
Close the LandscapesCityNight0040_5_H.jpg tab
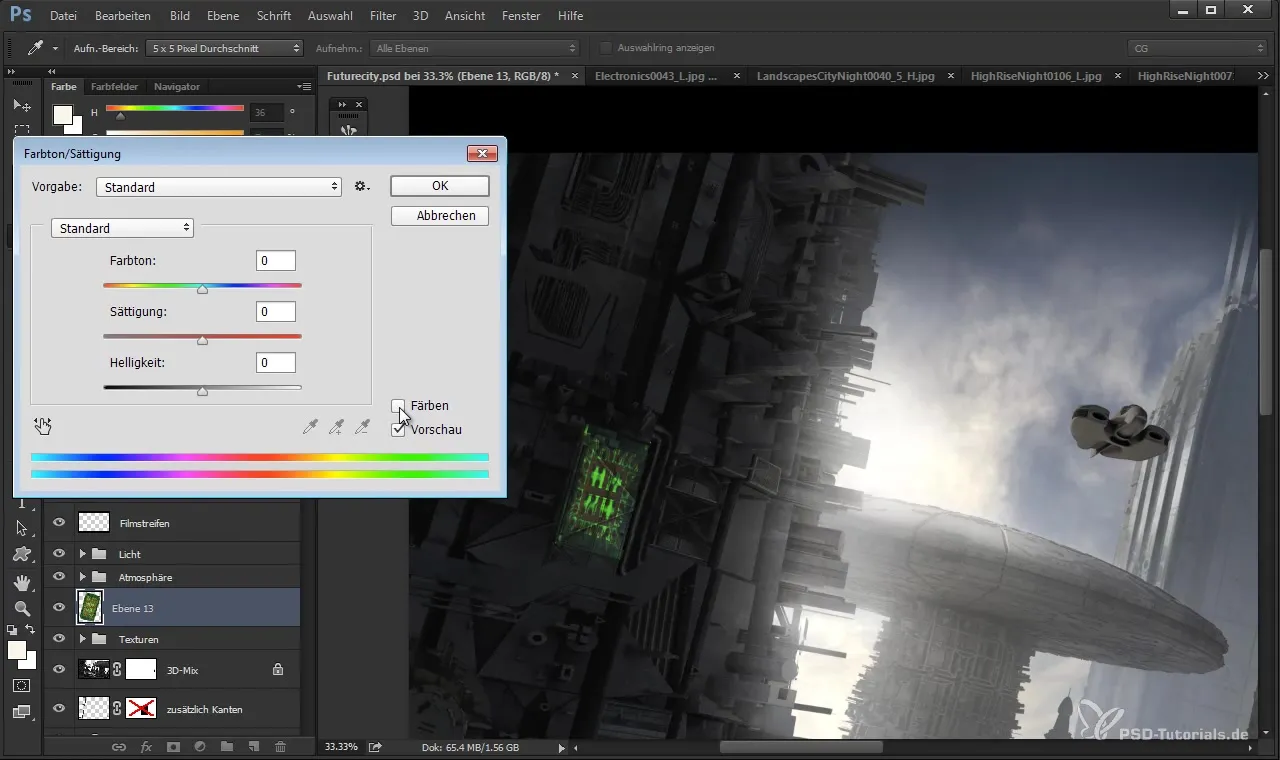[949, 76]
